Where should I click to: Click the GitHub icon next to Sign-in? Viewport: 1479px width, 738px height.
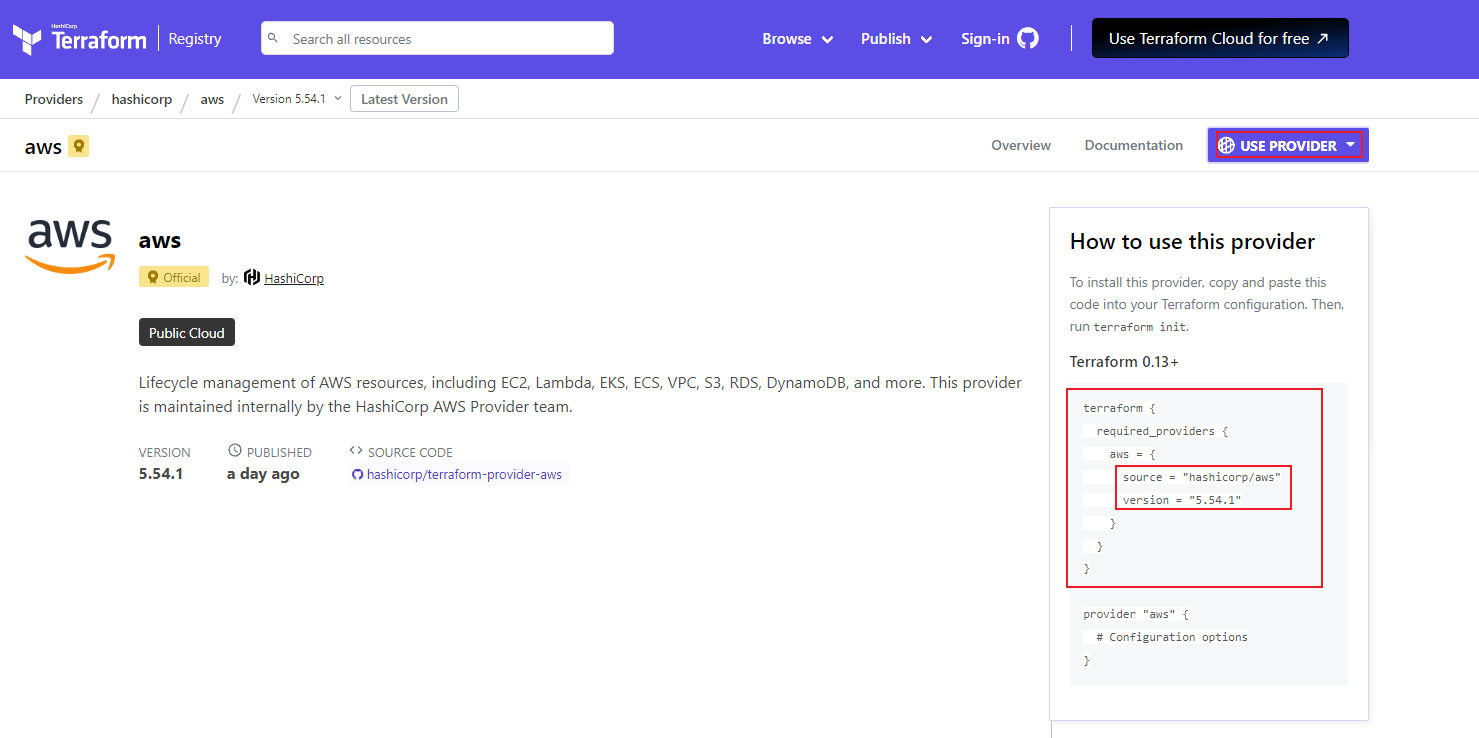[1028, 39]
